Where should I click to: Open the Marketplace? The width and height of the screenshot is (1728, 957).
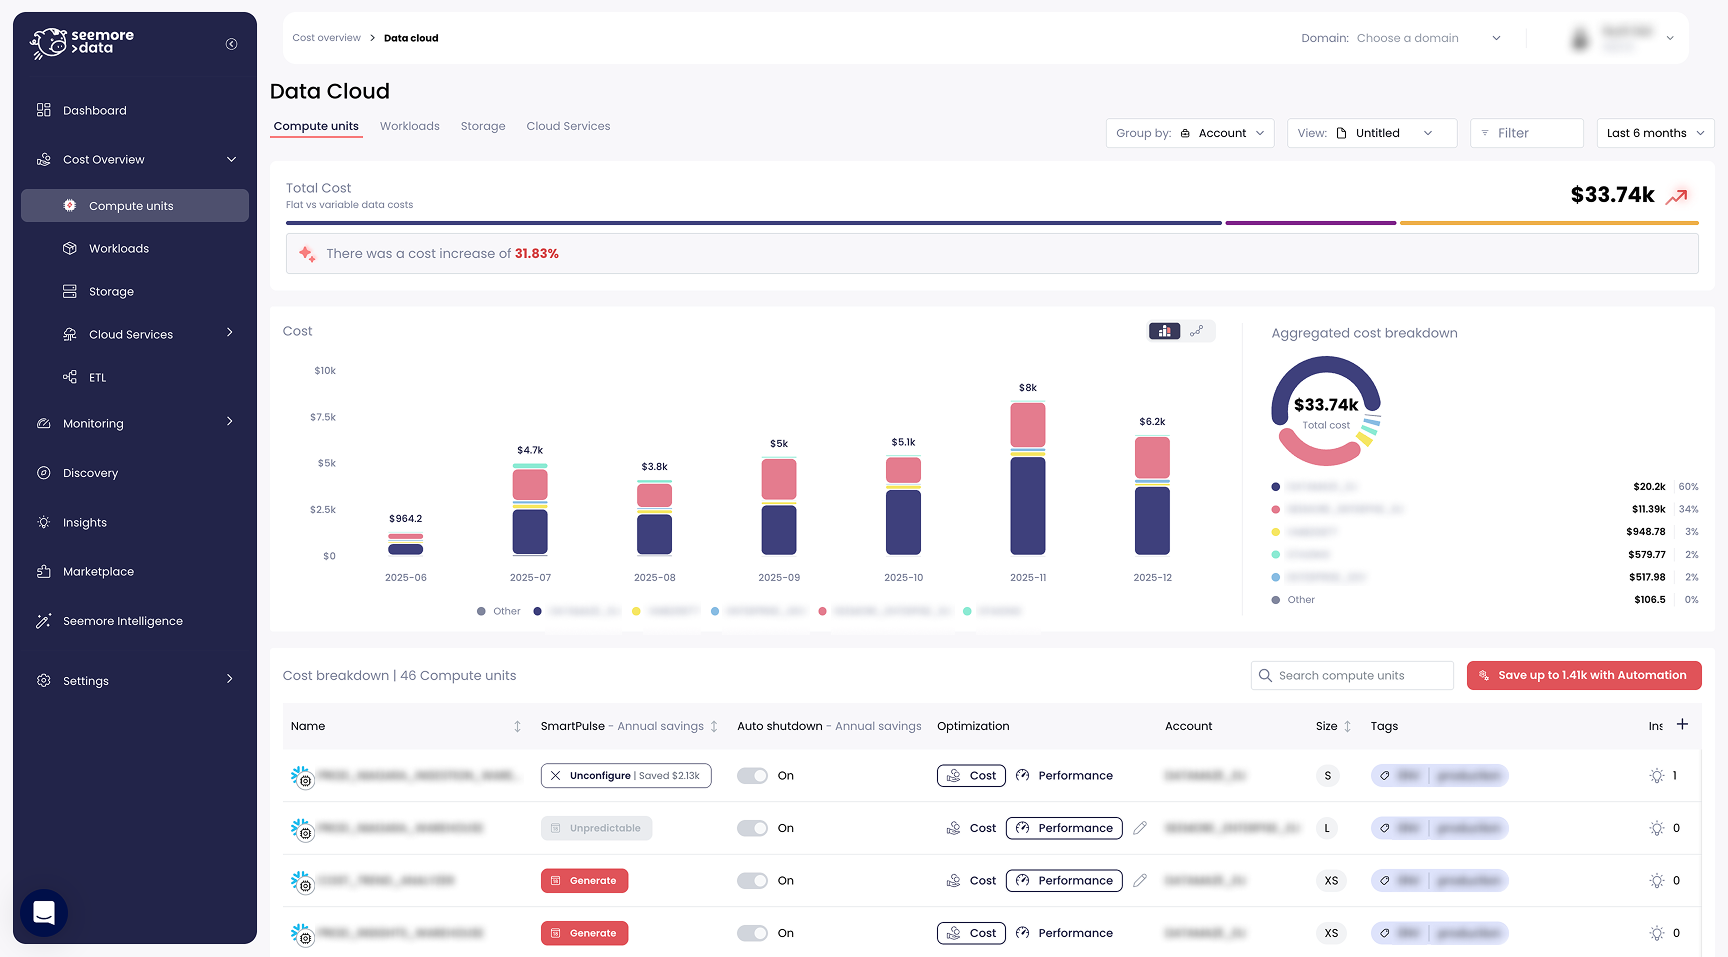(97, 571)
